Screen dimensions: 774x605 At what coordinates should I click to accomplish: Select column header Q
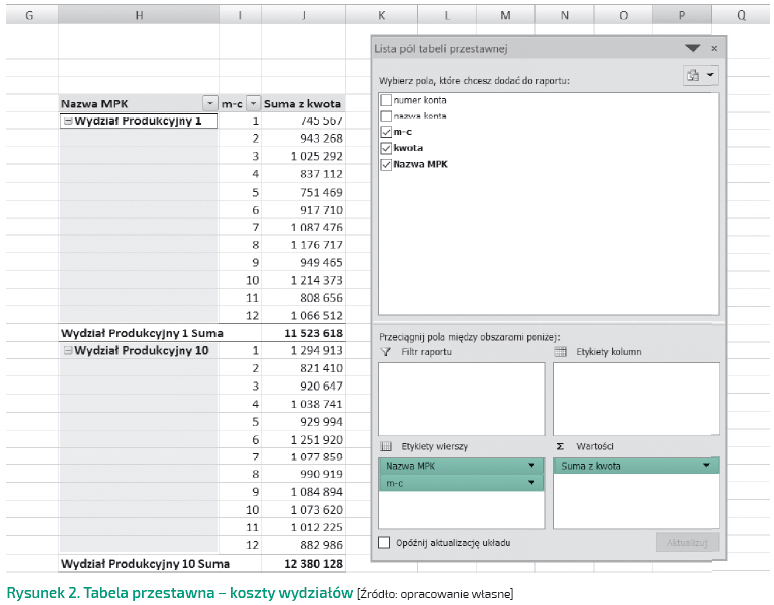(x=741, y=15)
